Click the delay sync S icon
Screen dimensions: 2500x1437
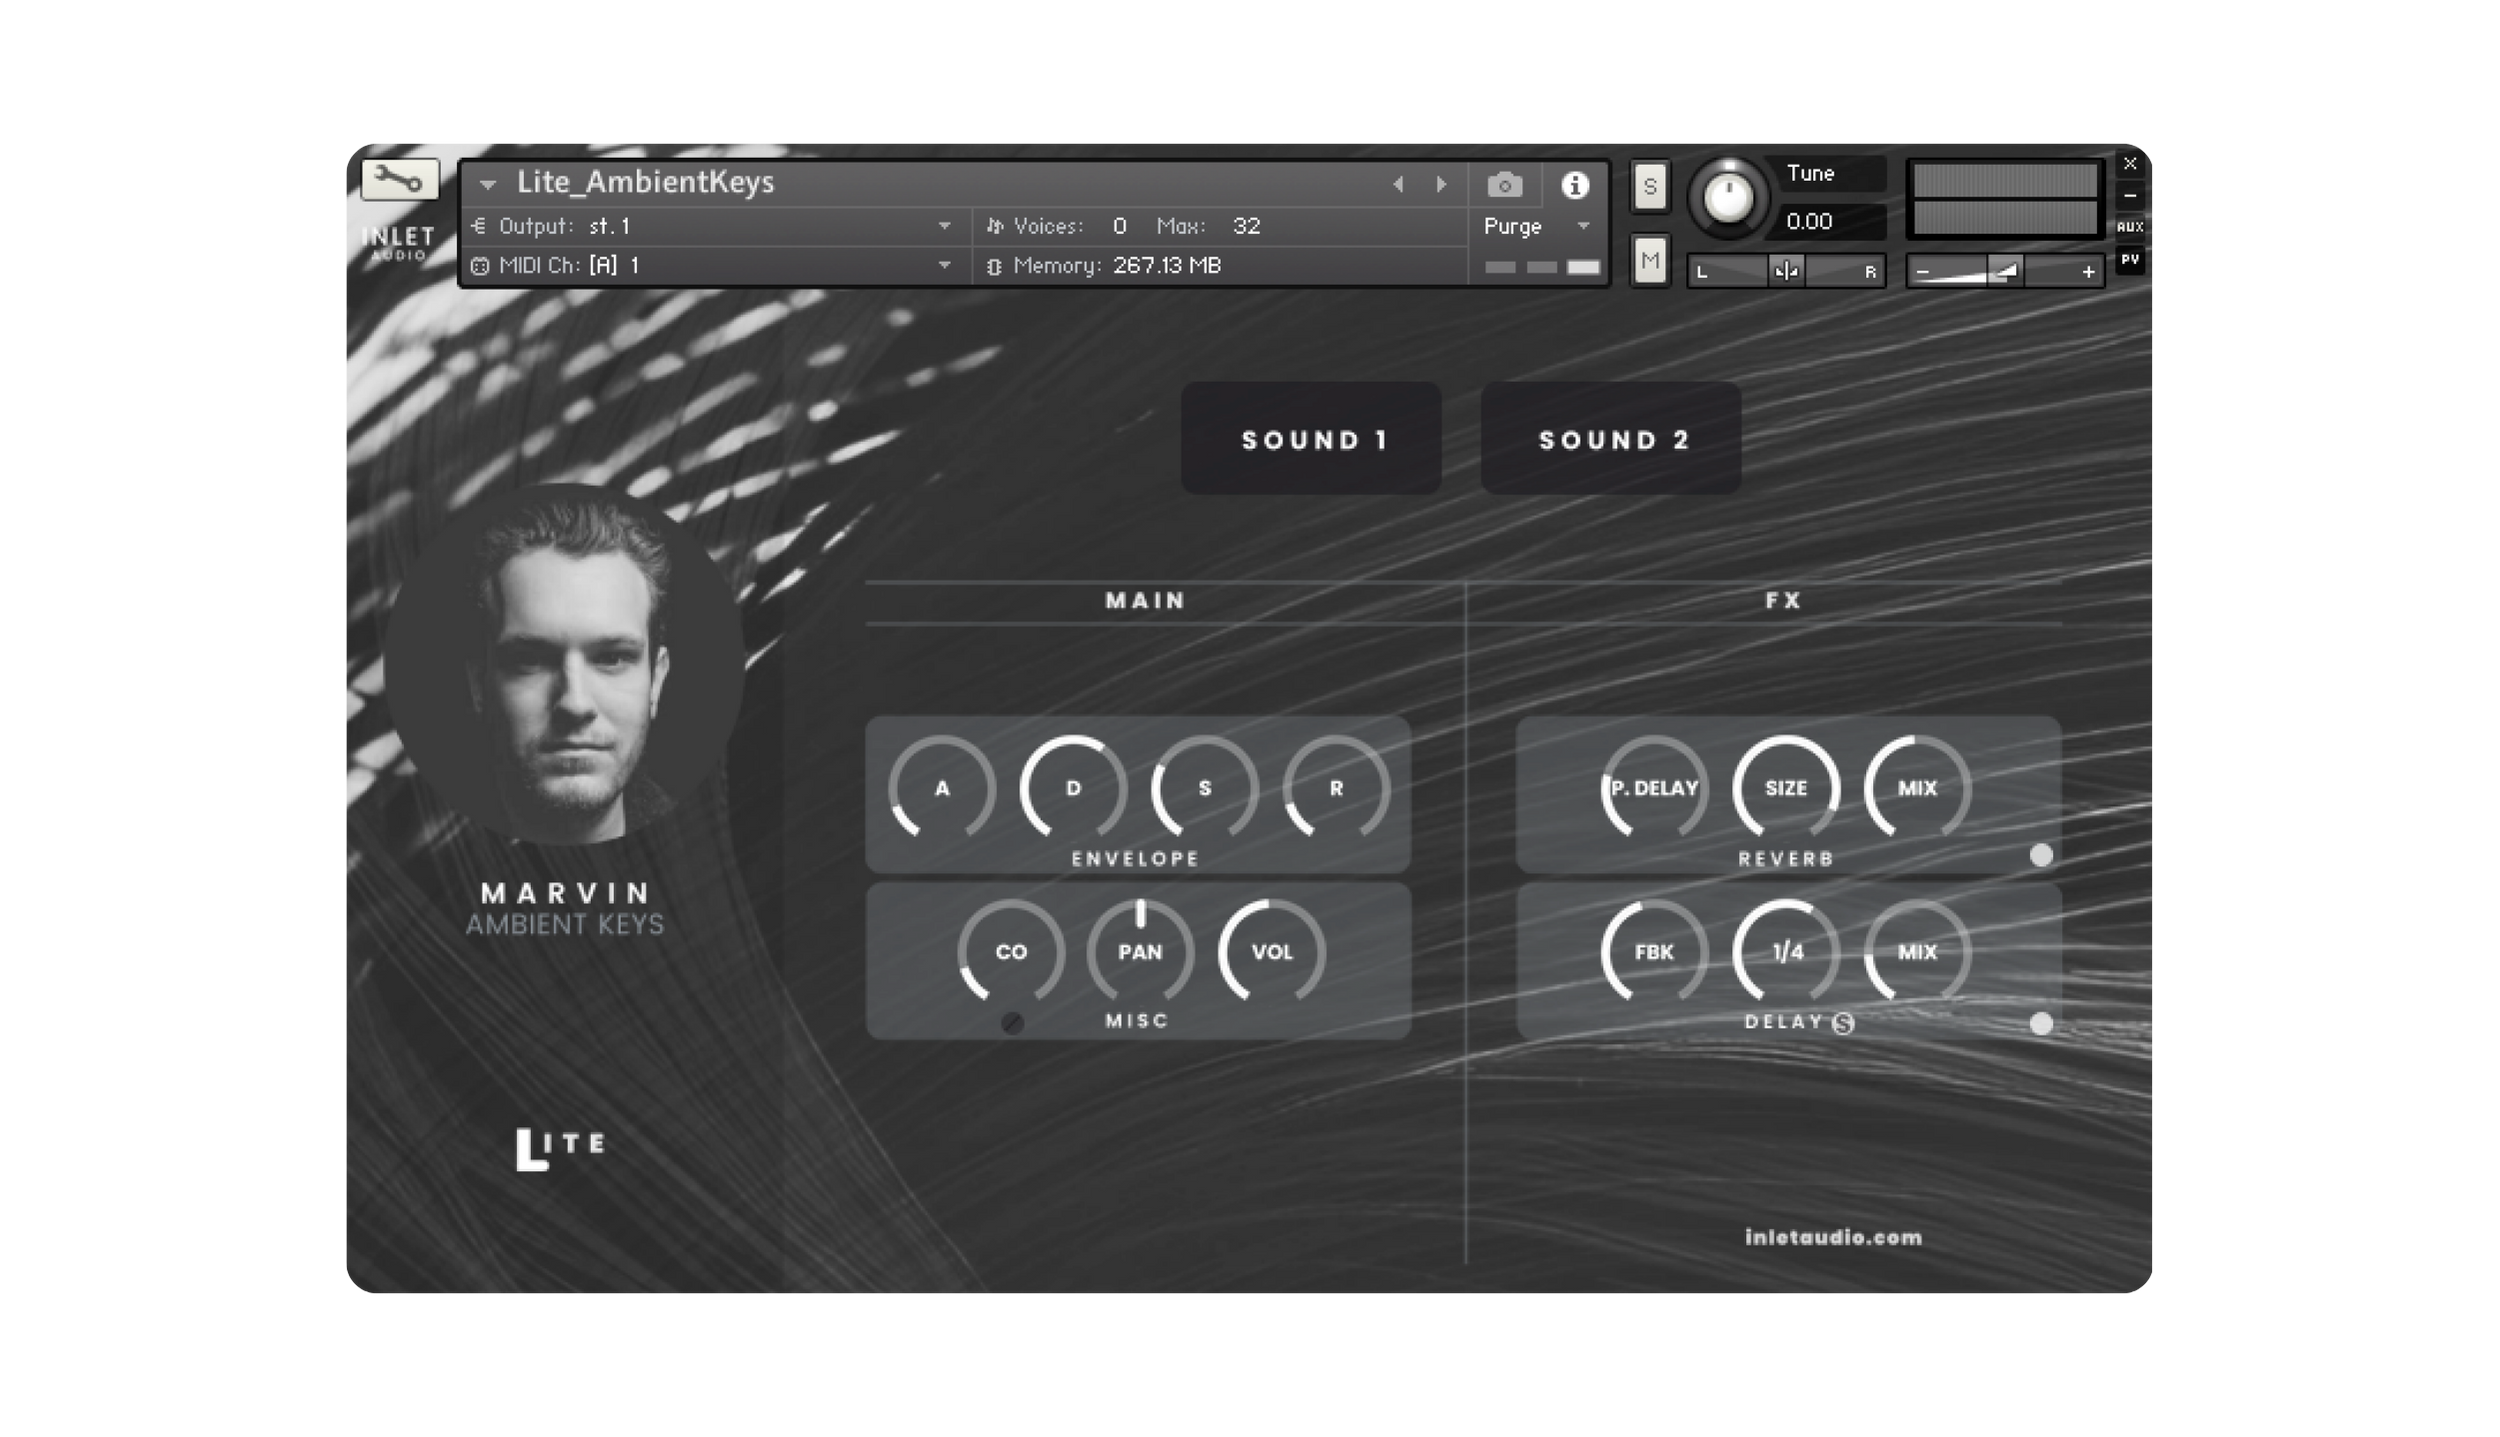pyautogui.click(x=1843, y=1022)
